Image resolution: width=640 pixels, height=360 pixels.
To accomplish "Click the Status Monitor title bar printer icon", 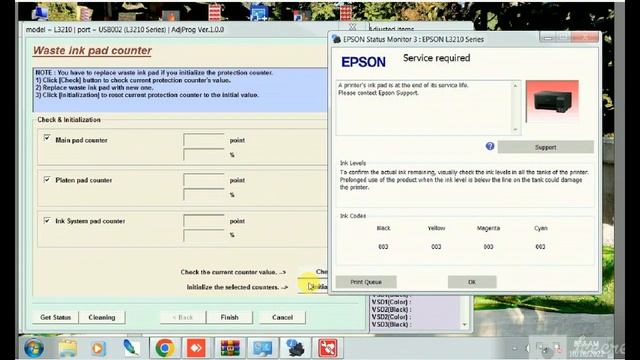I will [x=337, y=39].
